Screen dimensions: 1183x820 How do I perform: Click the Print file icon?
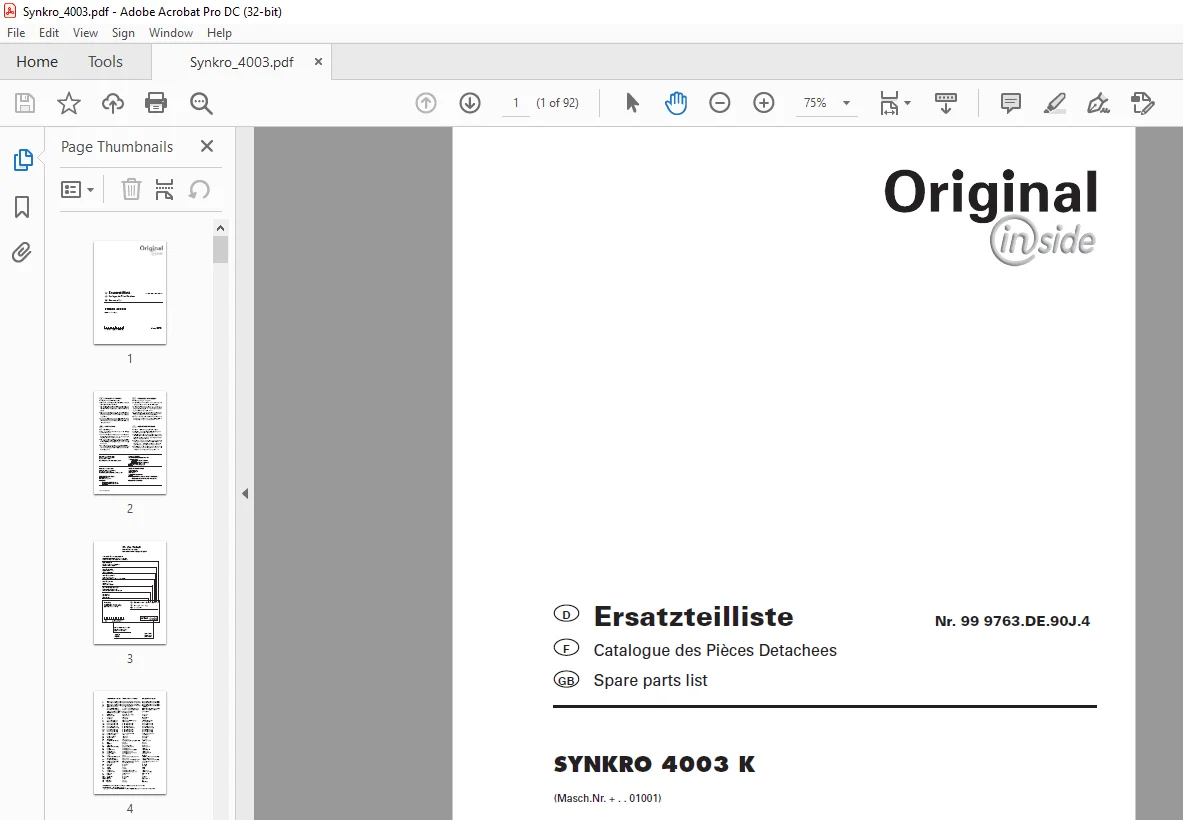pos(155,103)
